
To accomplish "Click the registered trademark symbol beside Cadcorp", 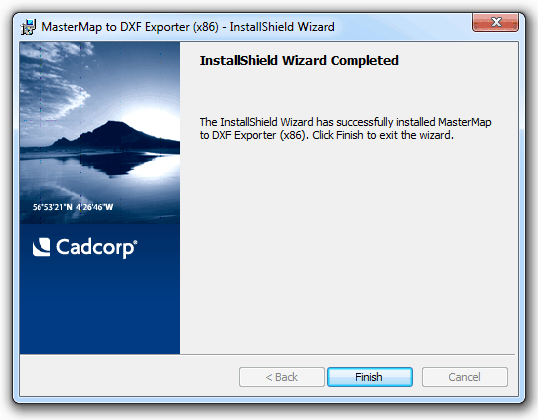I will pyautogui.click(x=135, y=242).
